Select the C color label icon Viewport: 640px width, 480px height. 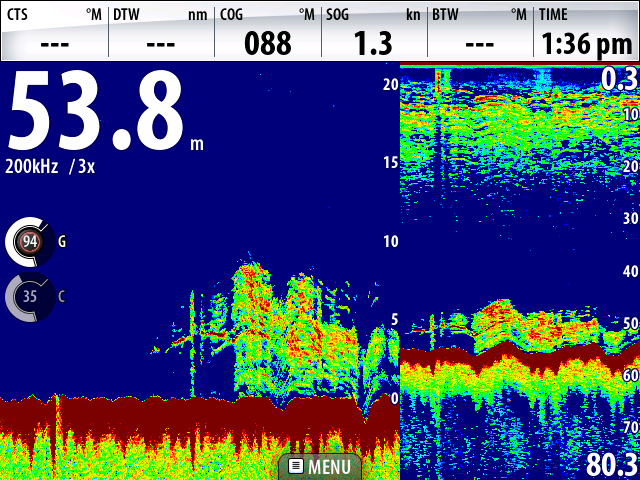[x=62, y=296]
